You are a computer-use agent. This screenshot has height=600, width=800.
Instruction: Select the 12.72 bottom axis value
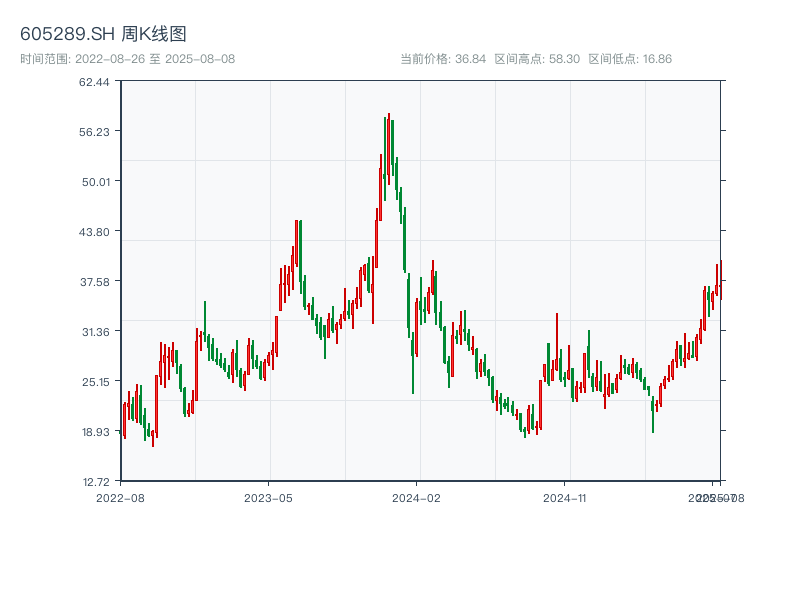(94, 482)
